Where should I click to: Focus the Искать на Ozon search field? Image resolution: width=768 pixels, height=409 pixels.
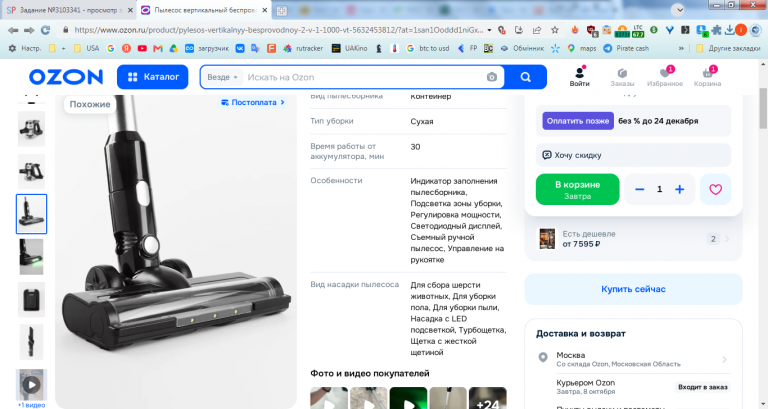pos(365,77)
